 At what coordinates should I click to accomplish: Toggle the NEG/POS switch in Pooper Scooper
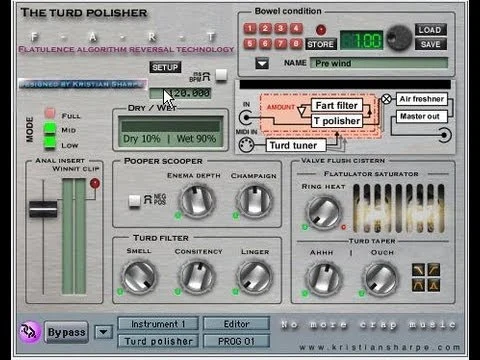[x=134, y=201]
